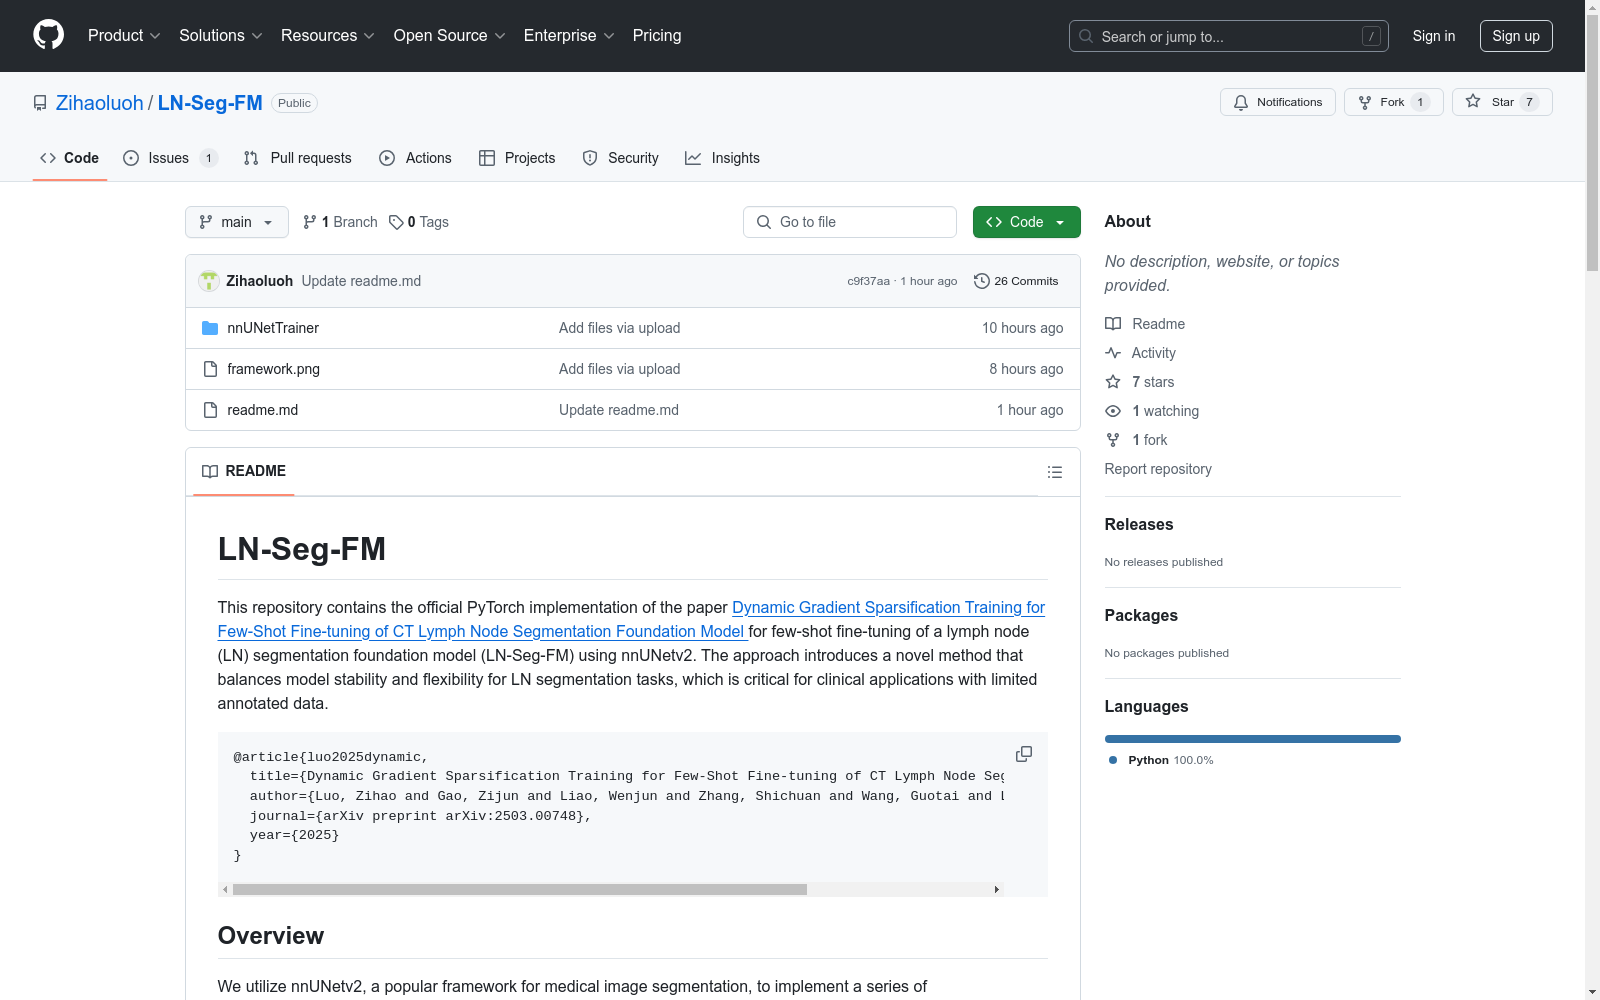View the 26 Commits history
This screenshot has height=1000, width=1600.
pyautogui.click(x=1016, y=281)
